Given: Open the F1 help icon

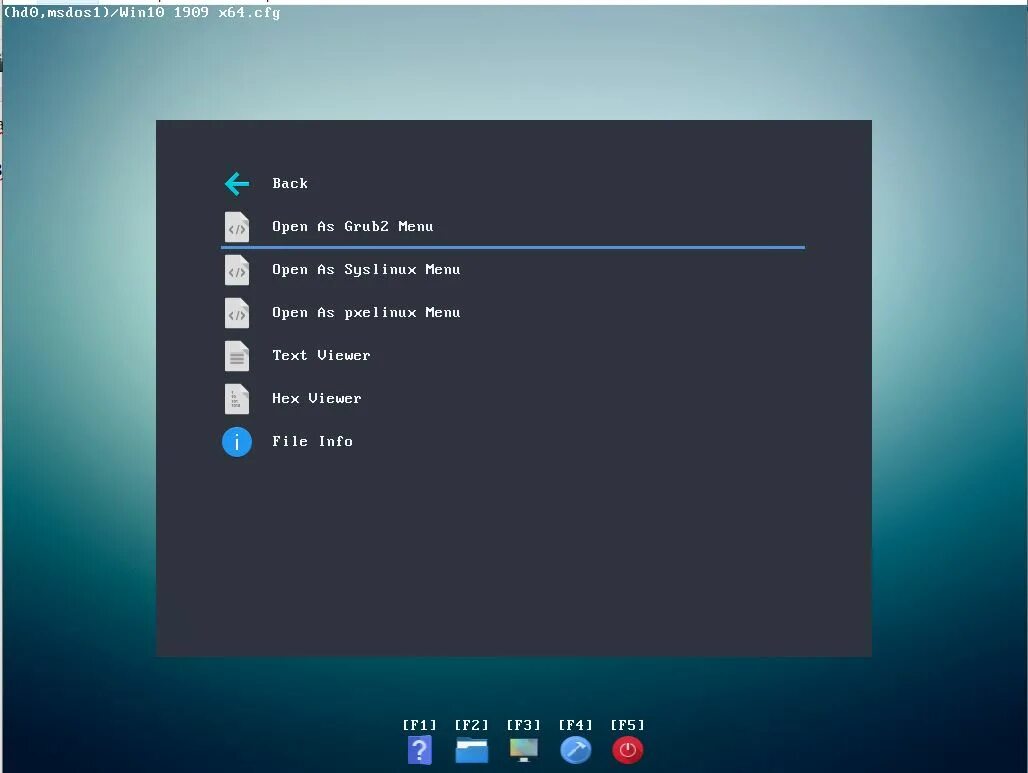Looking at the screenshot, I should click(x=419, y=750).
